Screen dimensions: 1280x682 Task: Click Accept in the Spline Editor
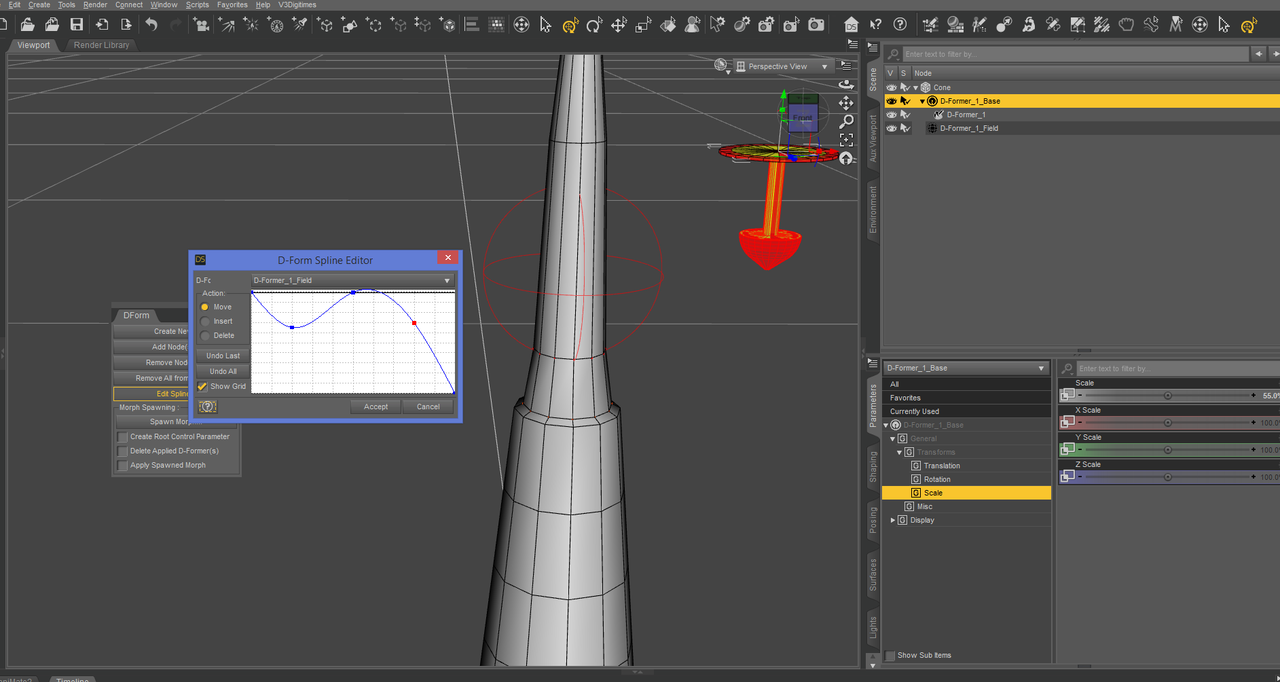[x=376, y=406]
